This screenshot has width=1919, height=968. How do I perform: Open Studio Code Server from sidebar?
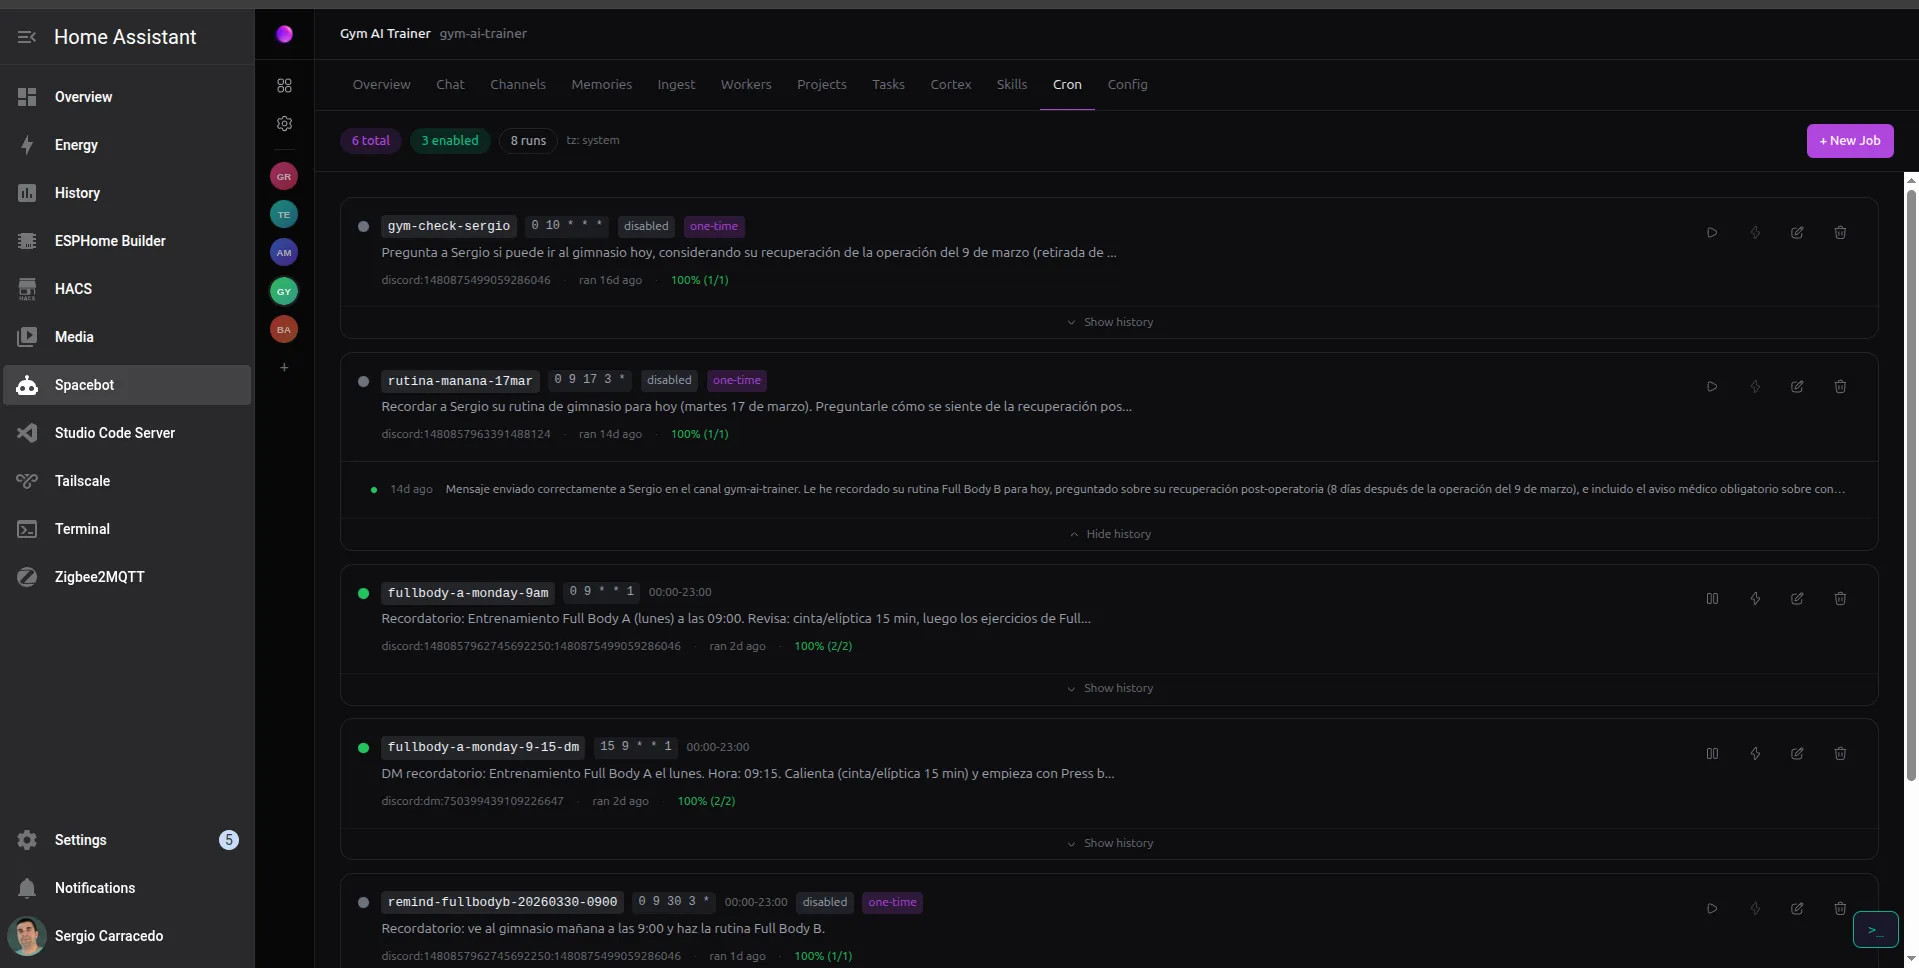[x=114, y=433]
